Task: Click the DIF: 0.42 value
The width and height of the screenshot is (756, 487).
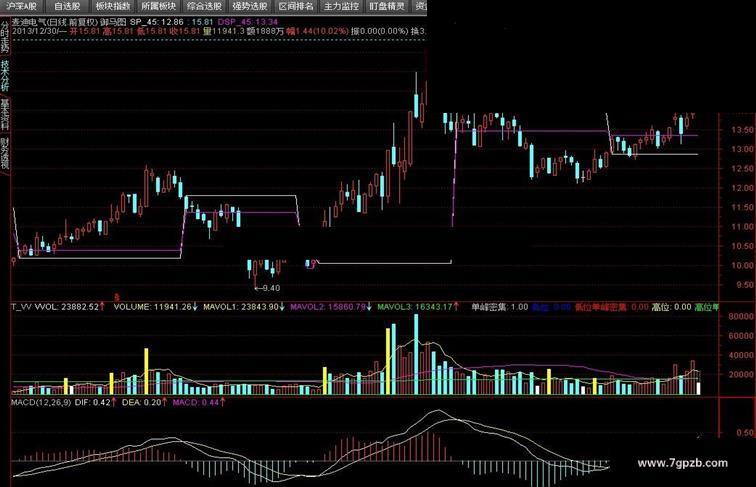Action: click(x=93, y=402)
